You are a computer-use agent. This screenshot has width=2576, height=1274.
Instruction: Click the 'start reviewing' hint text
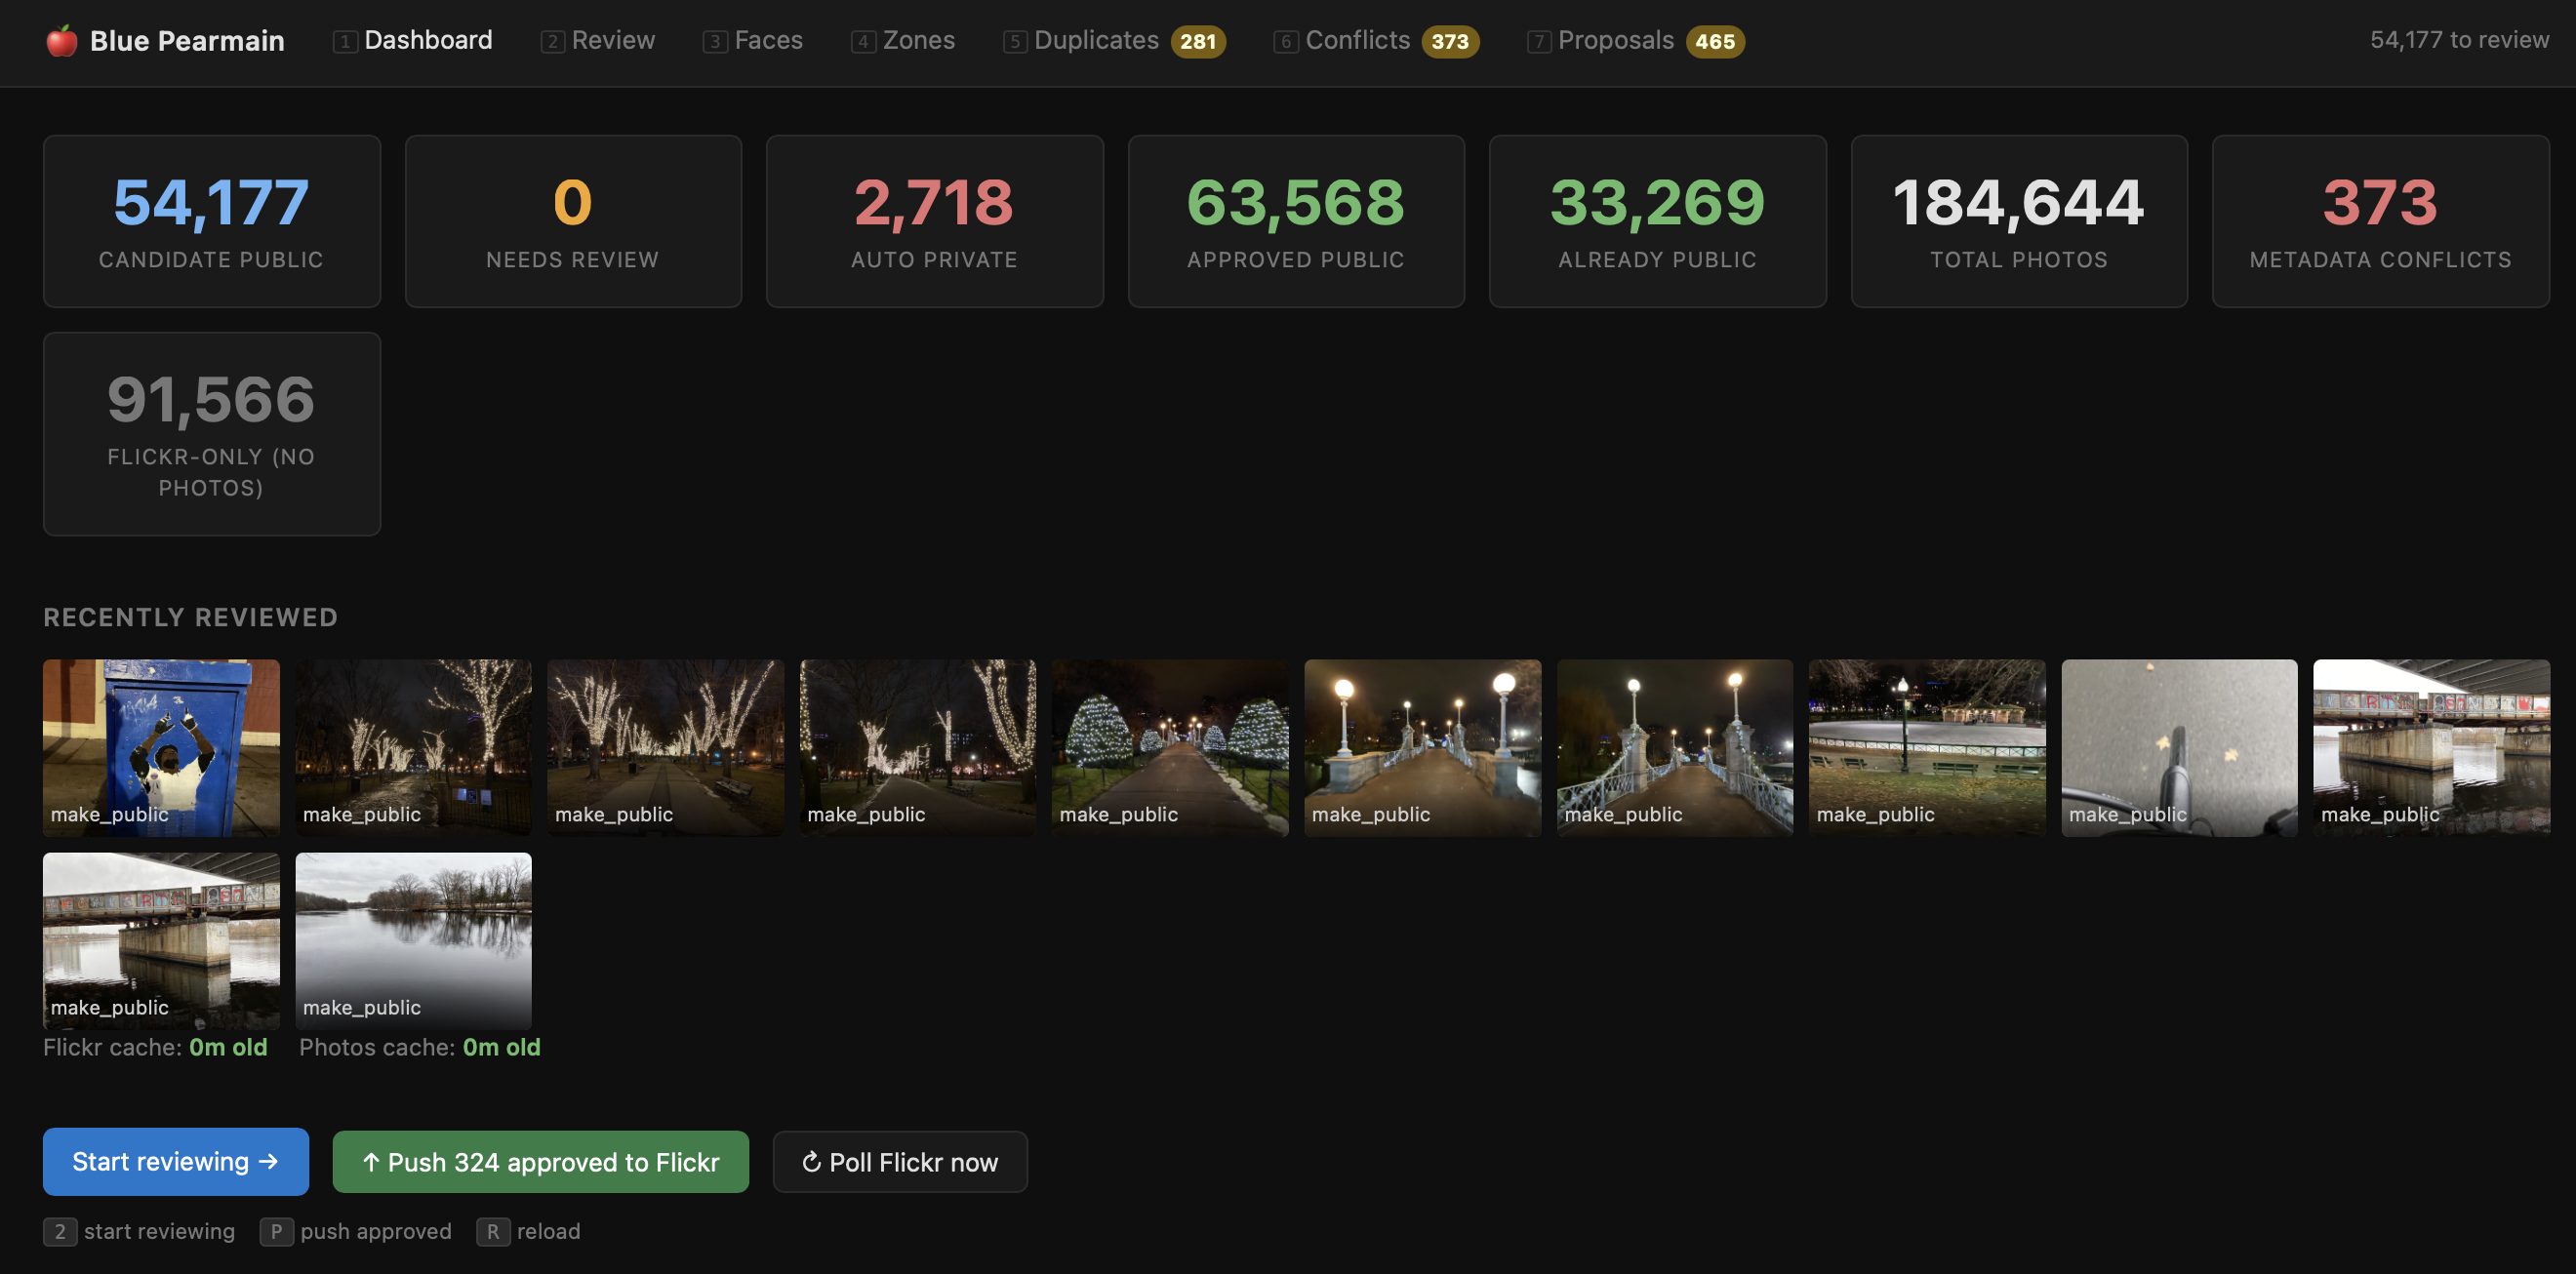[x=159, y=1231]
